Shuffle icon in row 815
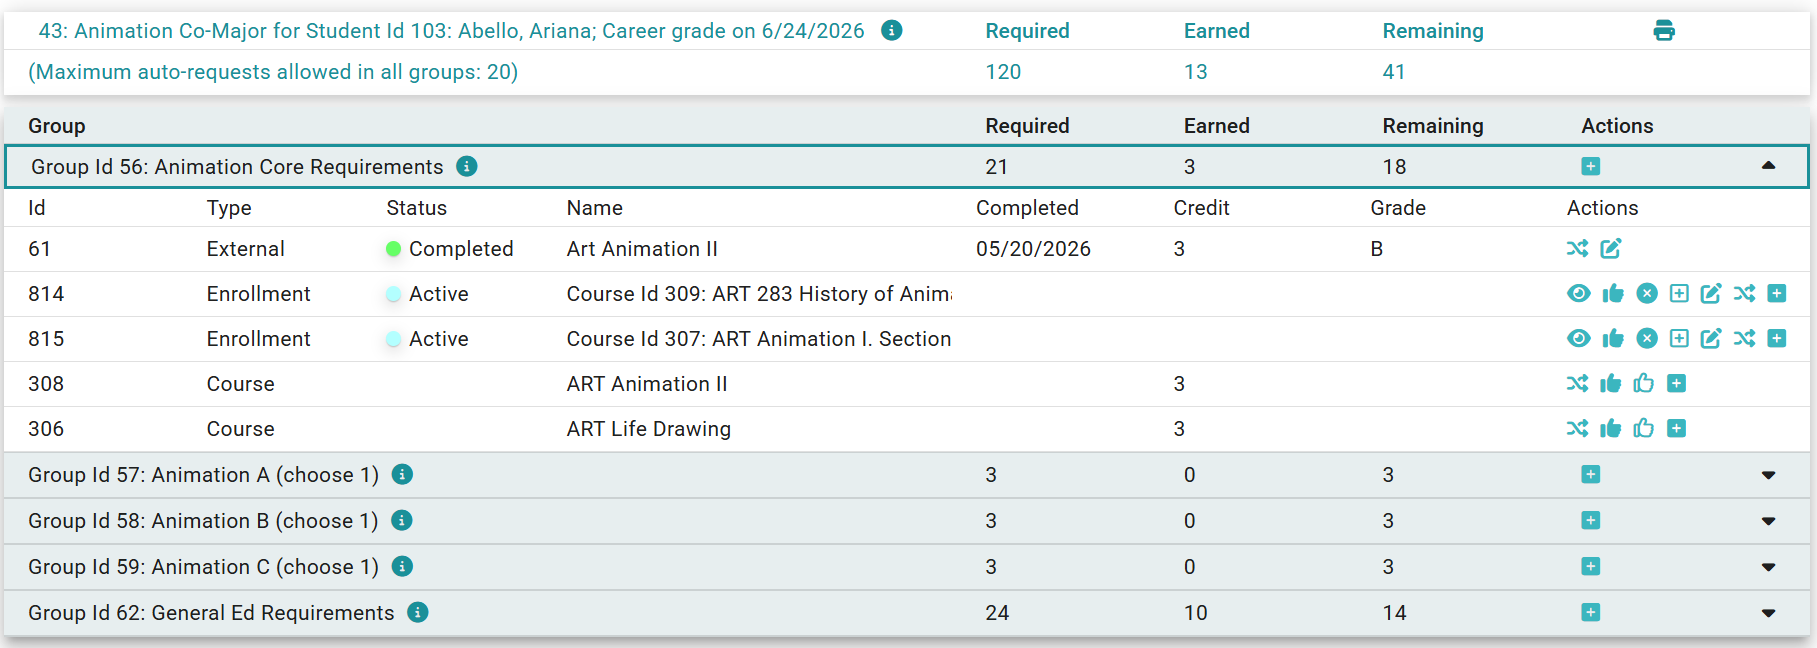The image size is (1817, 648). tap(1745, 338)
